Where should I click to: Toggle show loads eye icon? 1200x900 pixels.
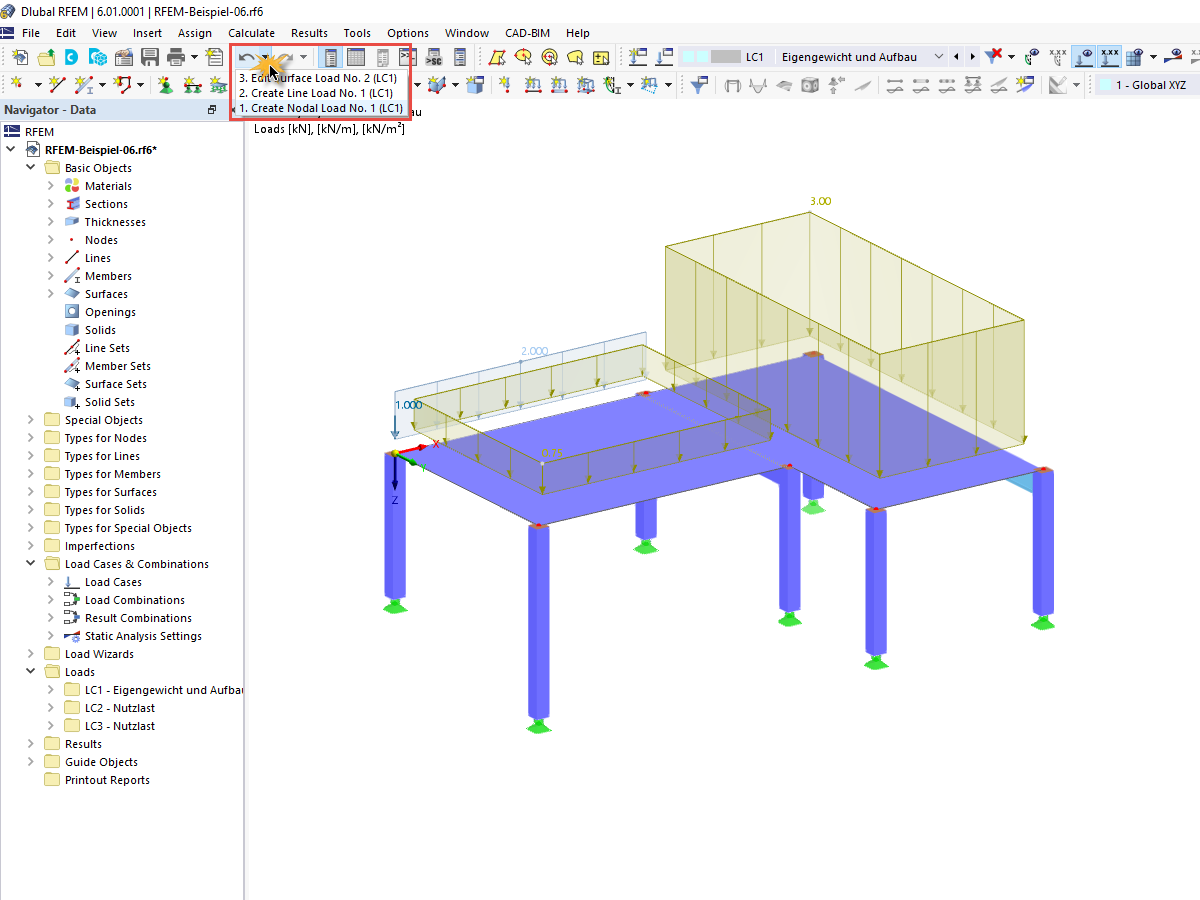1085,57
